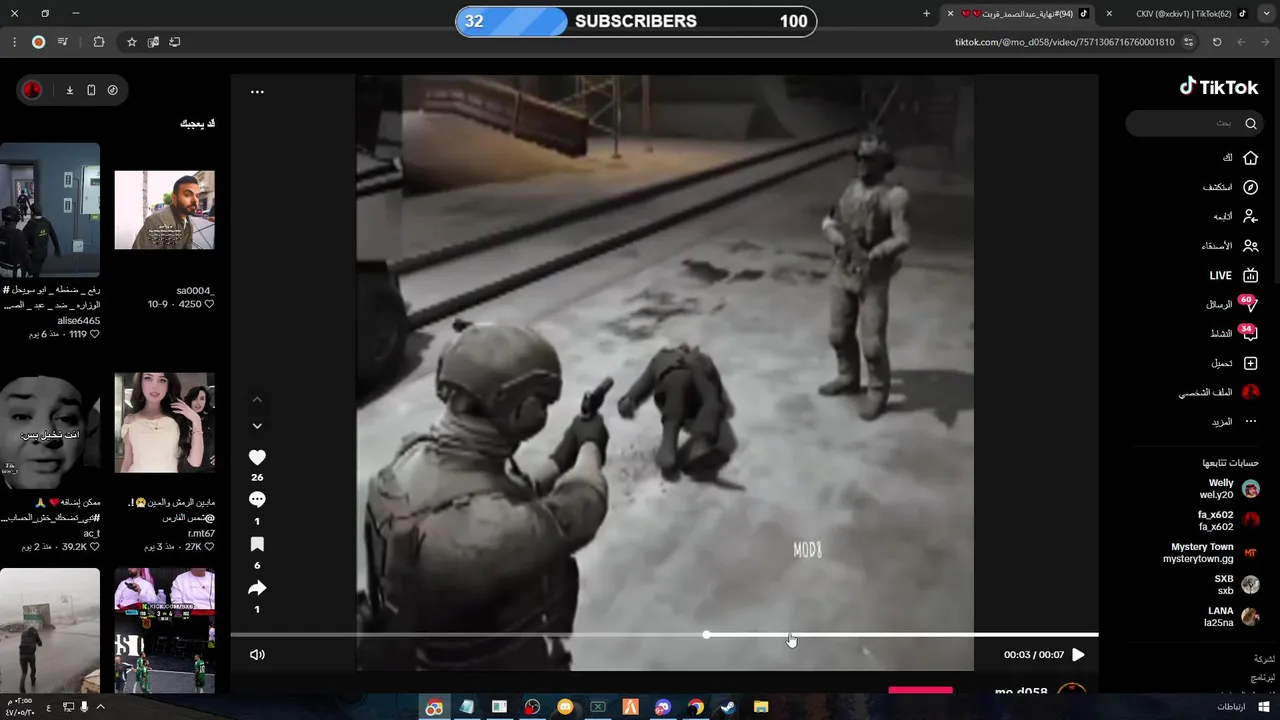Bookmark this page with the star icon

131,42
